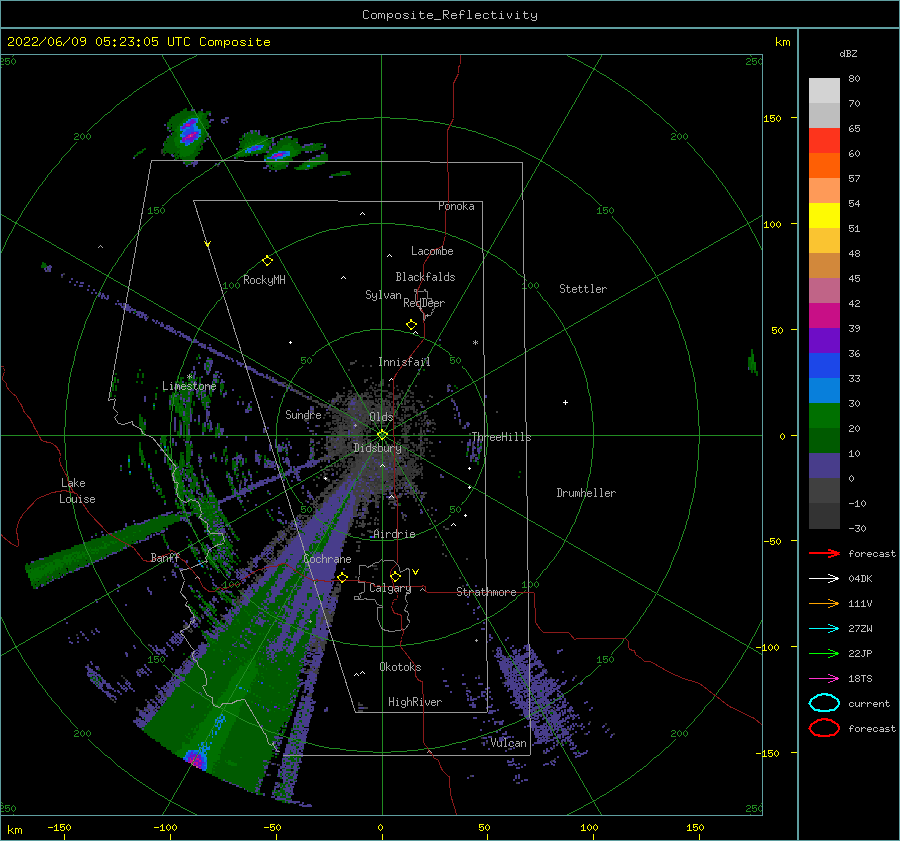Click the Stettler label
This screenshot has height=841, width=900.
click(583, 289)
